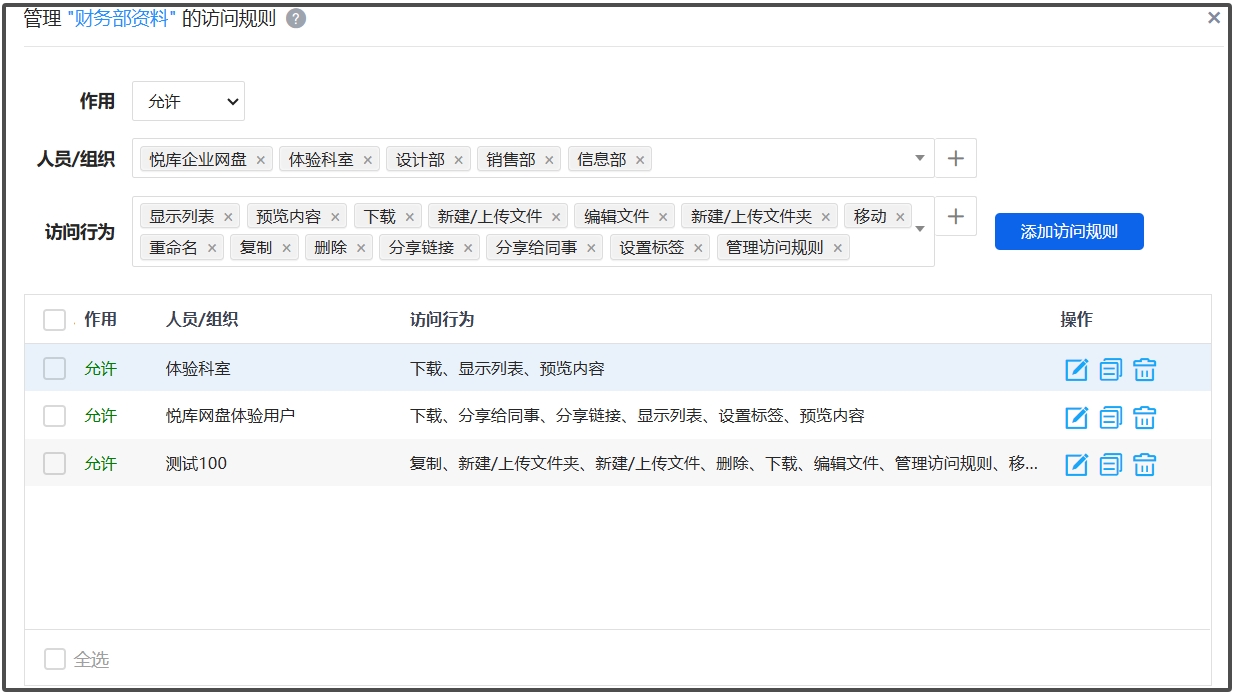Click the 添加访问规则 button
1234x694 pixels.
[1068, 232]
